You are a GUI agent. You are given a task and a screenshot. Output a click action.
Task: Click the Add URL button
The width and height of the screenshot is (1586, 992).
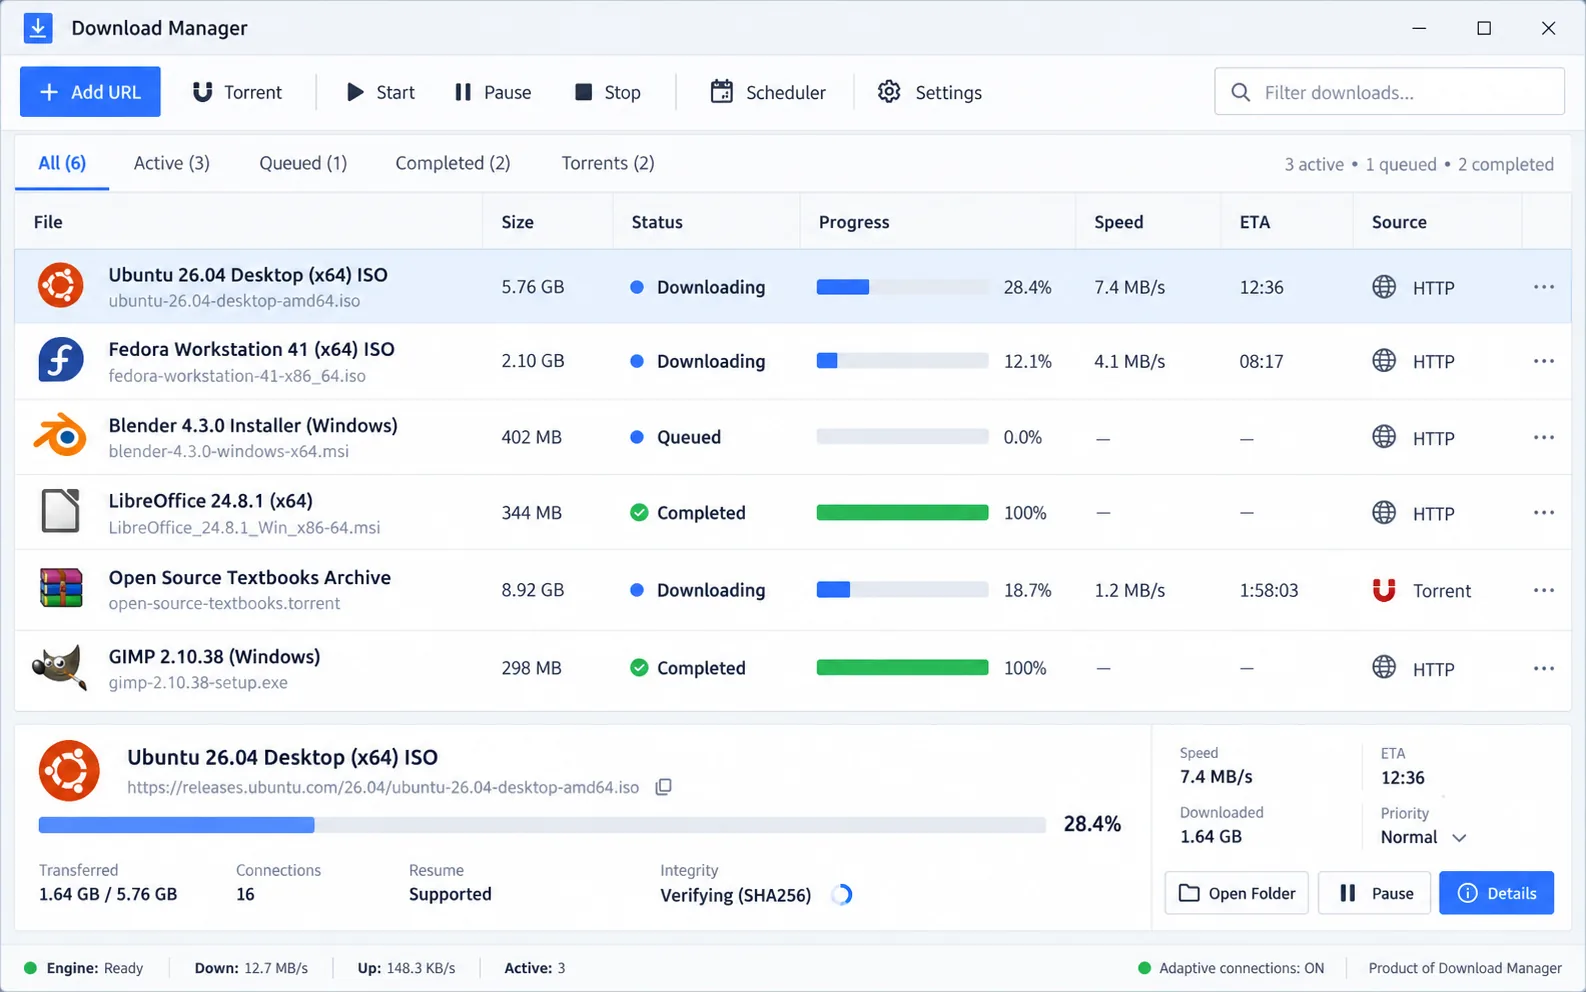[x=90, y=92]
